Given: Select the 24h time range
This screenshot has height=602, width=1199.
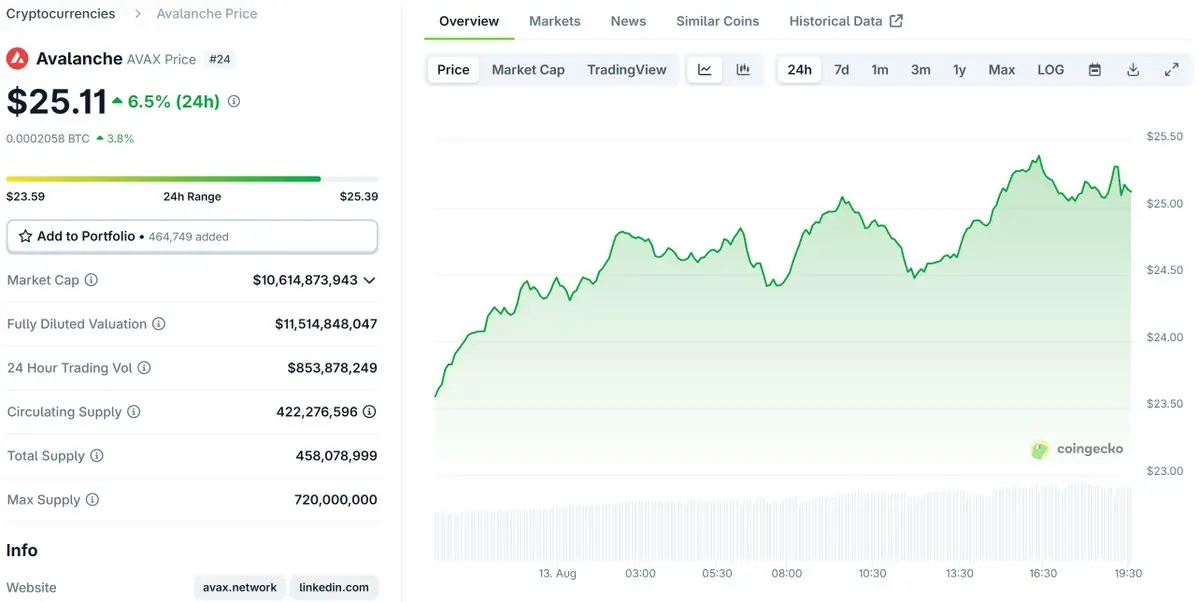Looking at the screenshot, I should [x=800, y=70].
